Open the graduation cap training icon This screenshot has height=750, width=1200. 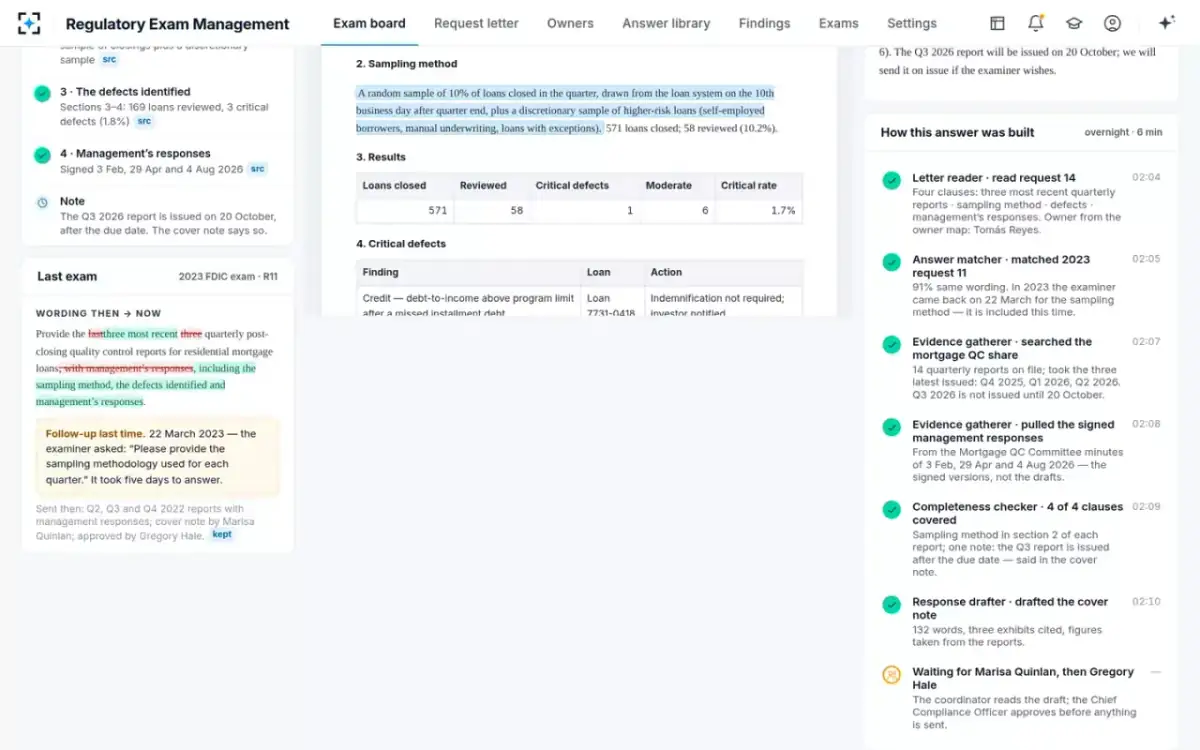click(1074, 23)
